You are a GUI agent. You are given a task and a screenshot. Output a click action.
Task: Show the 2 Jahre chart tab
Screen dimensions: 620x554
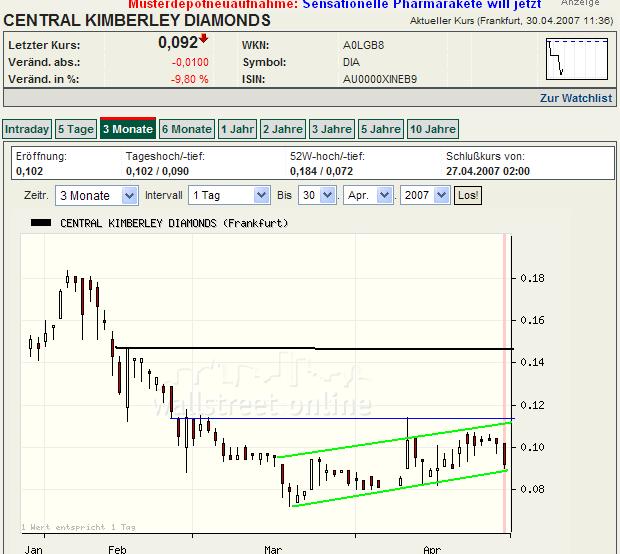coord(282,129)
